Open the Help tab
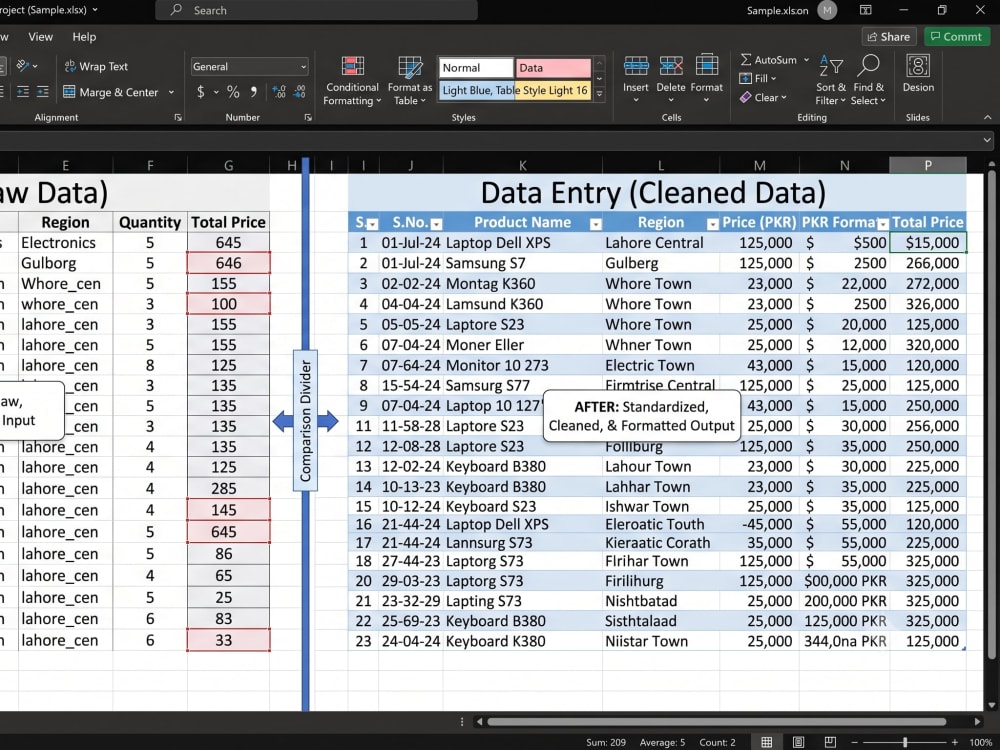Screen dimensions: 1000x750 point(84,37)
